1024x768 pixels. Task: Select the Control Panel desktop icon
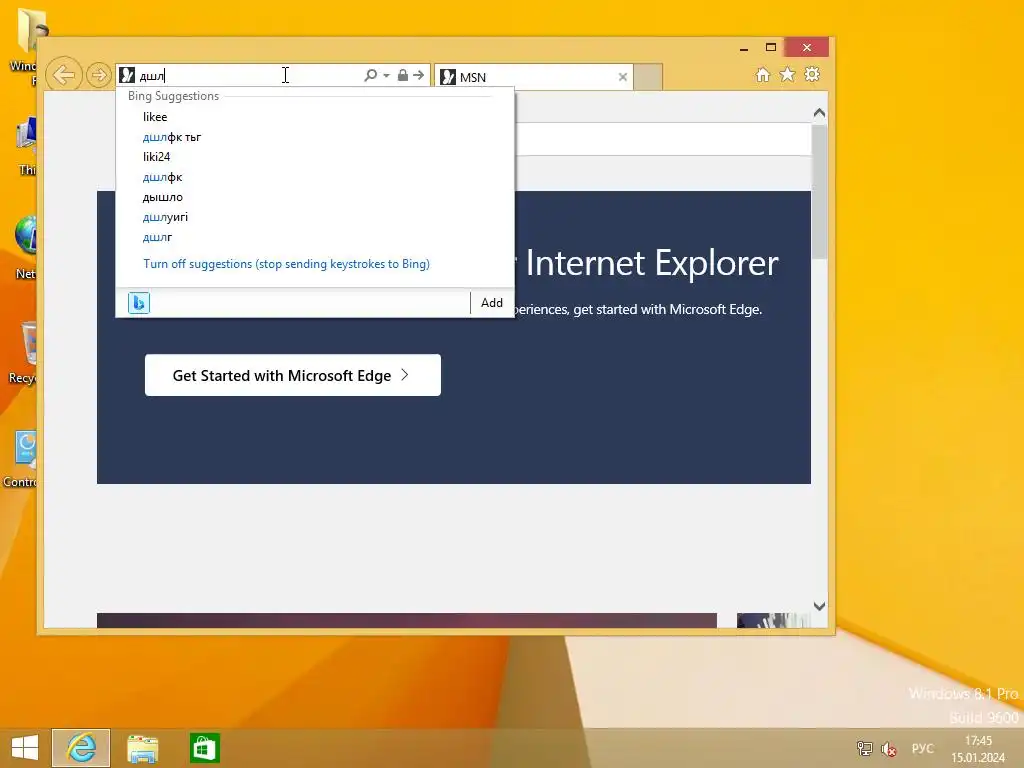click(21, 459)
